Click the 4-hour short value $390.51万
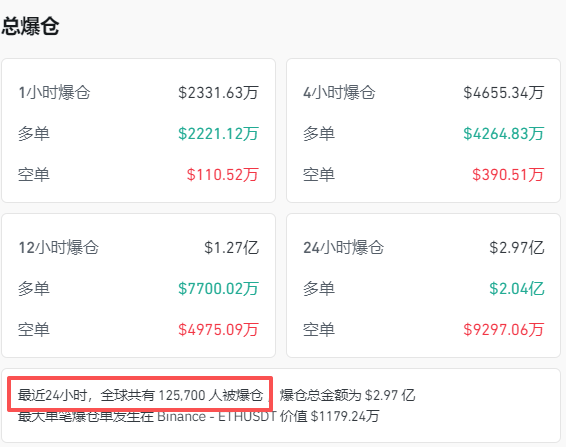The width and height of the screenshot is (566, 447). (508, 175)
